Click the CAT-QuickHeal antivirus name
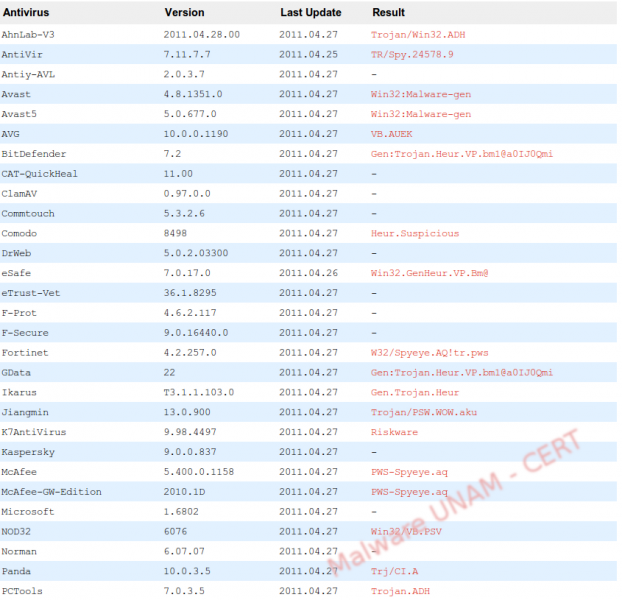The height and width of the screenshot is (600, 622). pos(40,174)
